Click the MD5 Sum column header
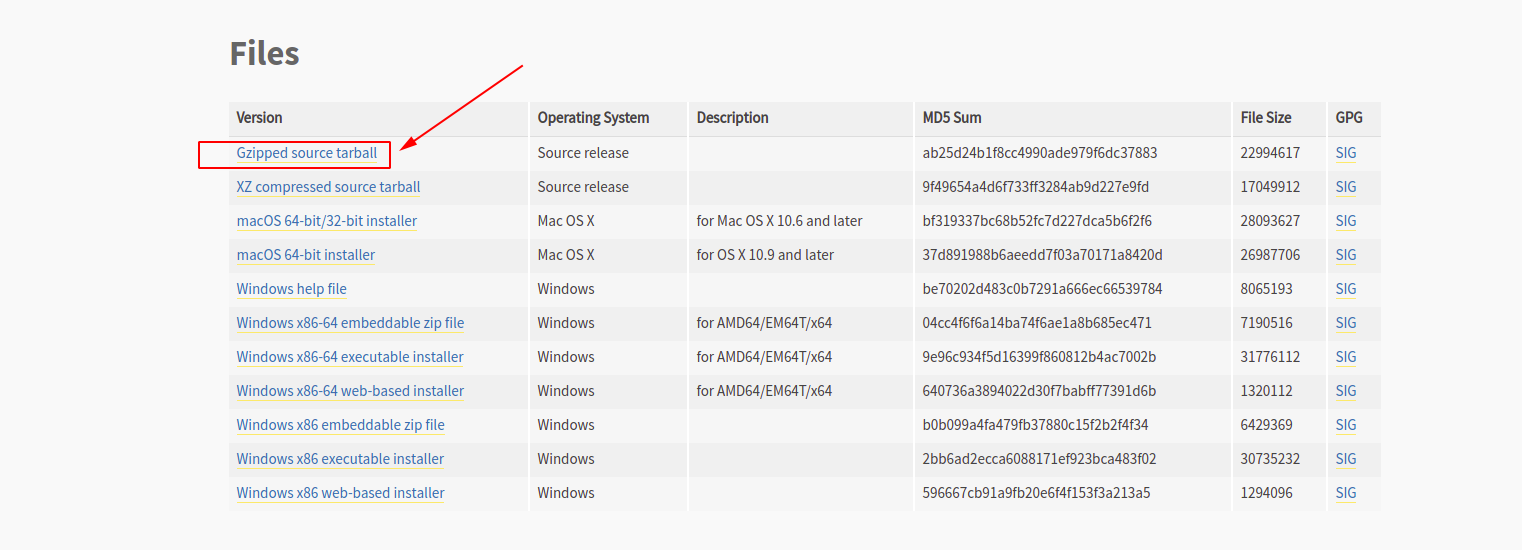 pyautogui.click(x=951, y=118)
